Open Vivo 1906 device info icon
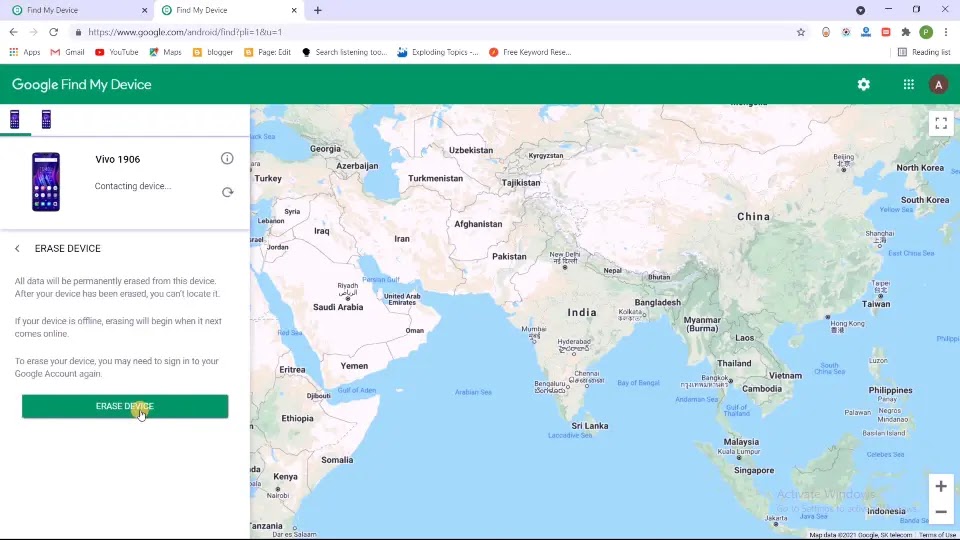Viewport: 960px width, 540px height. 227,159
